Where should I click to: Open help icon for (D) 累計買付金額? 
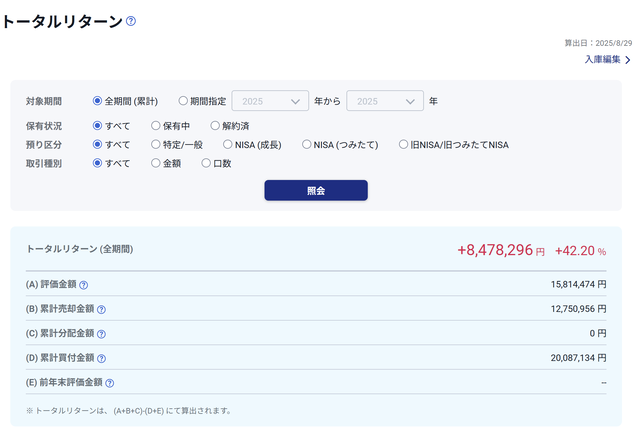(x=101, y=358)
